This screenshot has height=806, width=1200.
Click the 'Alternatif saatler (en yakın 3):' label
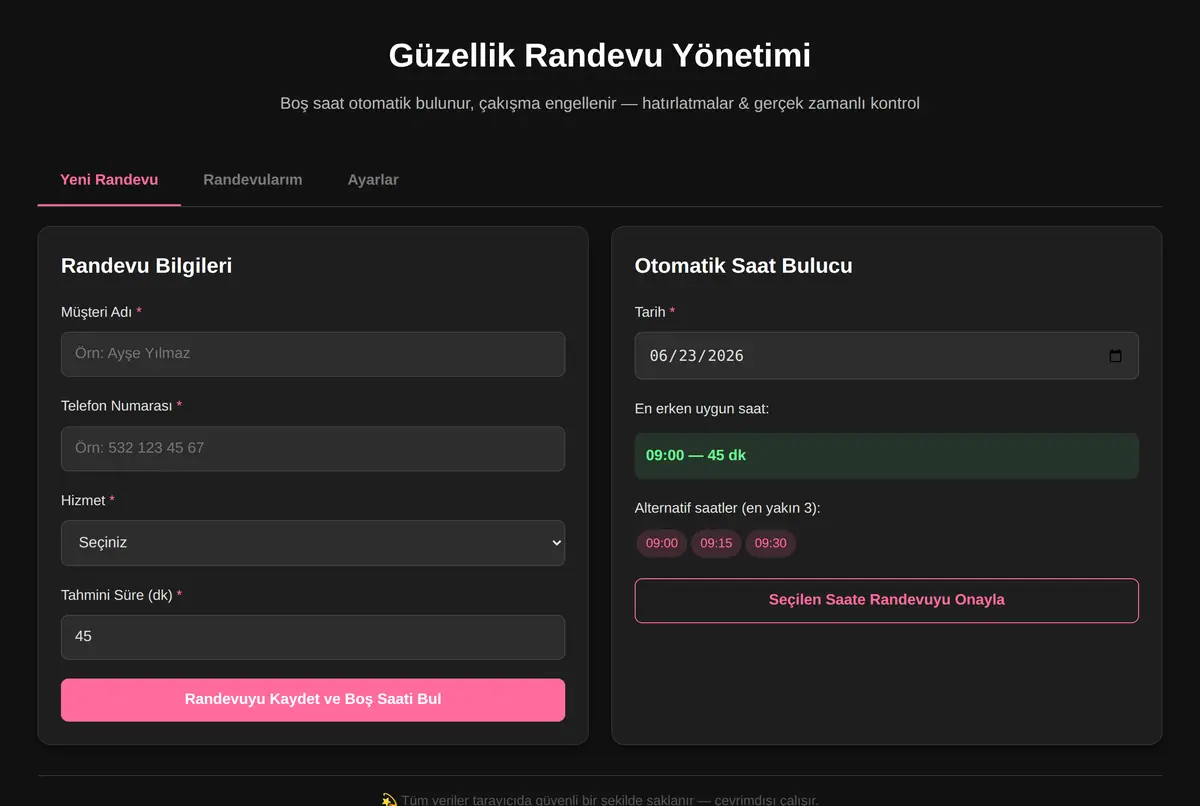pos(727,508)
